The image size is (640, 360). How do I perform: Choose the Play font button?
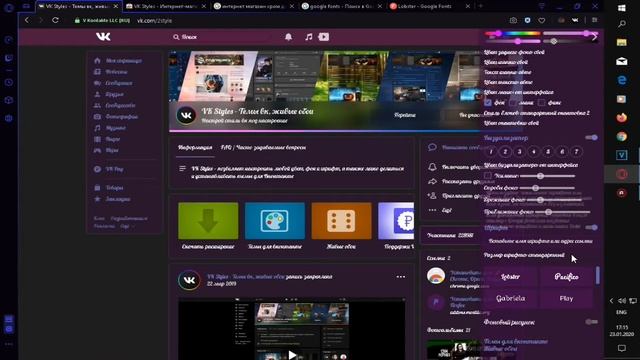566,298
